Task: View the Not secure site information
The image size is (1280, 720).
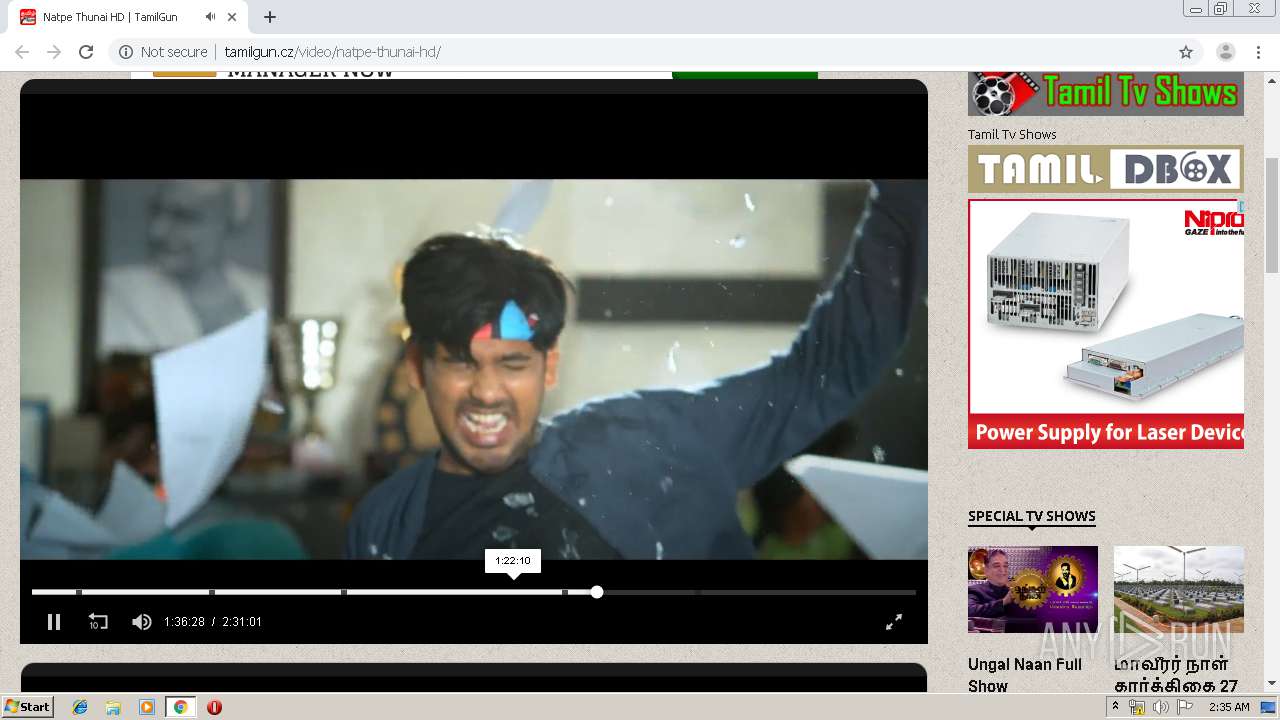Action: pyautogui.click(x=163, y=52)
